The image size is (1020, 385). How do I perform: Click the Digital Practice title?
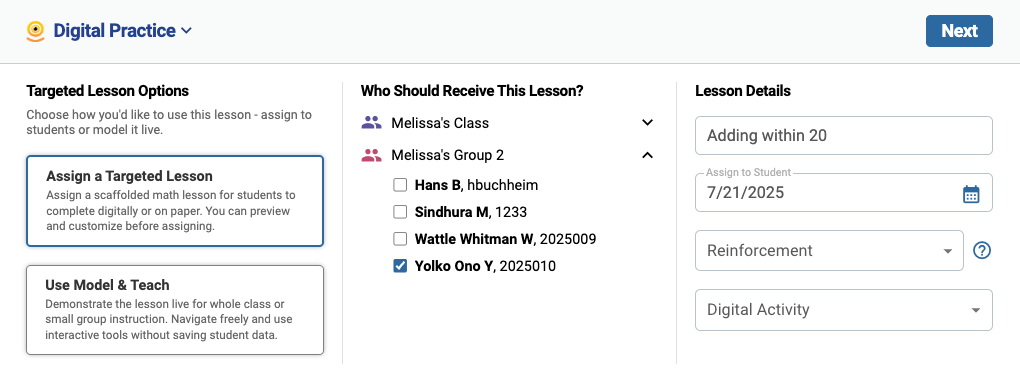(114, 31)
